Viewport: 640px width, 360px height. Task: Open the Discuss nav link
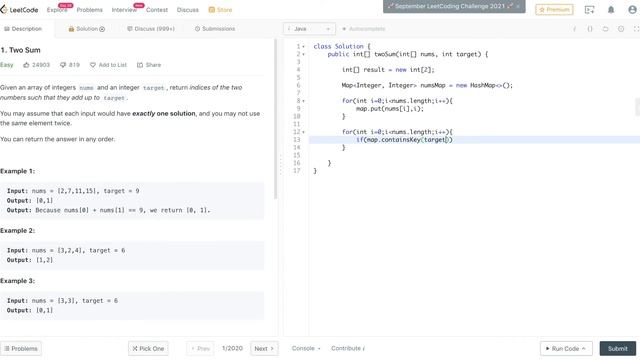[188, 9]
